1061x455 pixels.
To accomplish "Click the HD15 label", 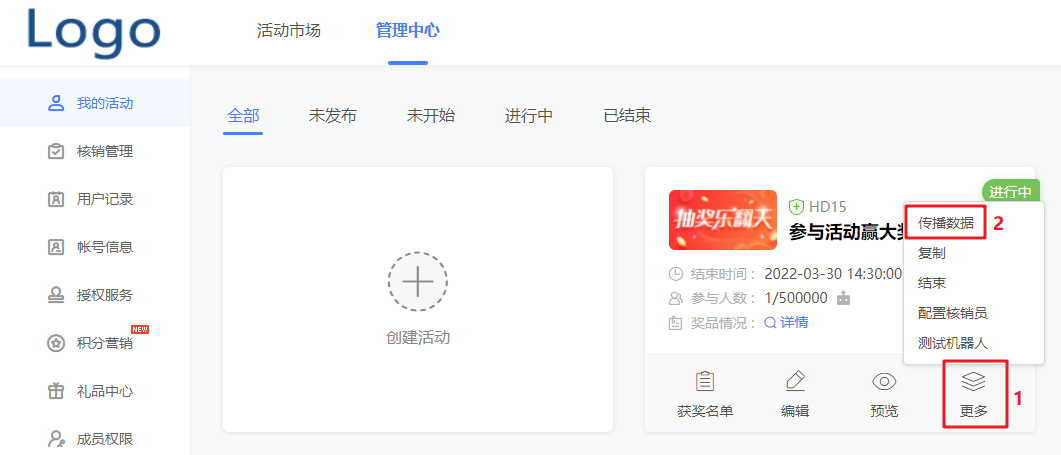I will click(x=828, y=207).
